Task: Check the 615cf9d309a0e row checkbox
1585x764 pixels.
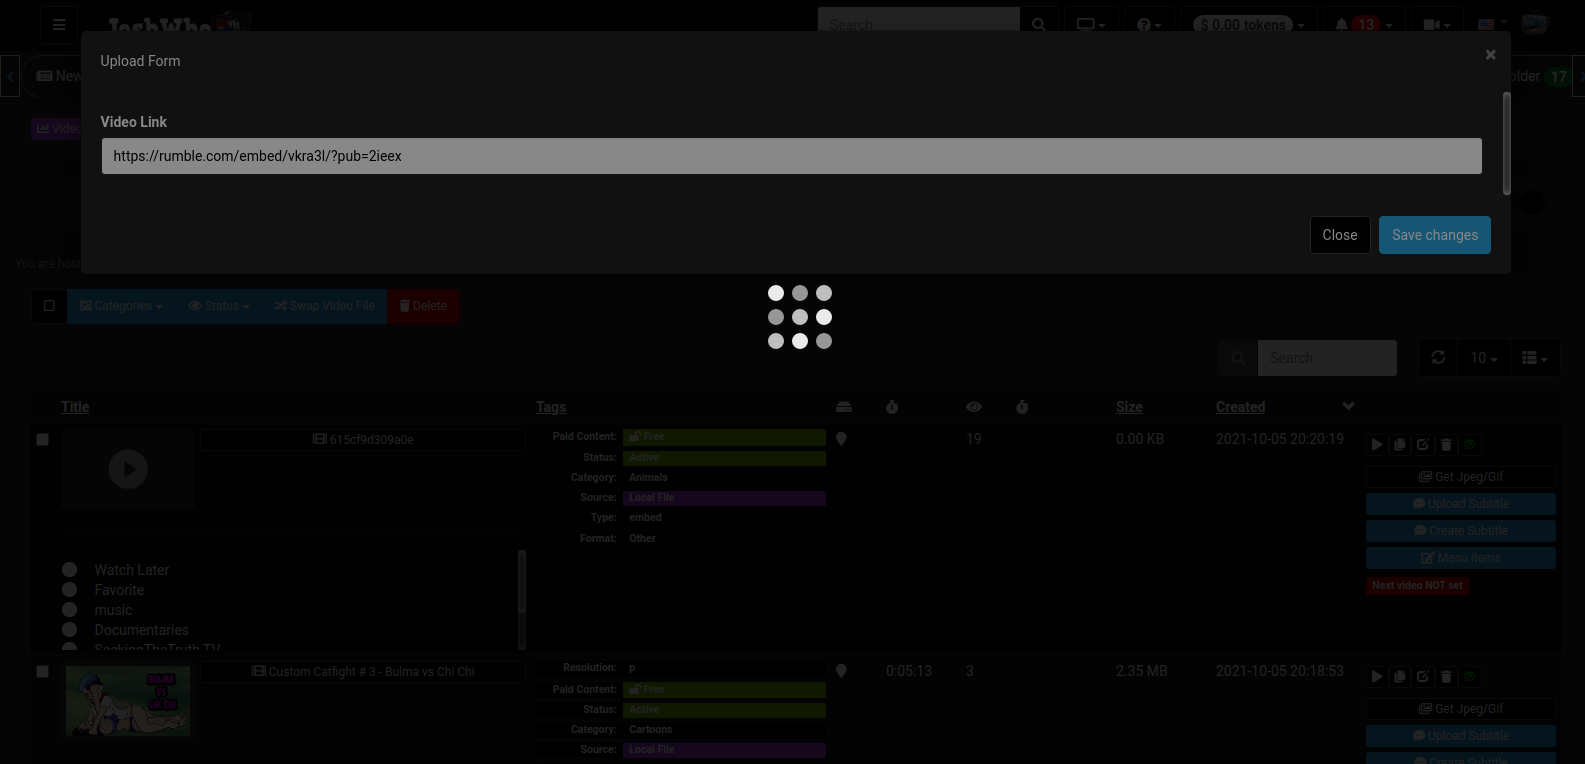Action: [43, 439]
